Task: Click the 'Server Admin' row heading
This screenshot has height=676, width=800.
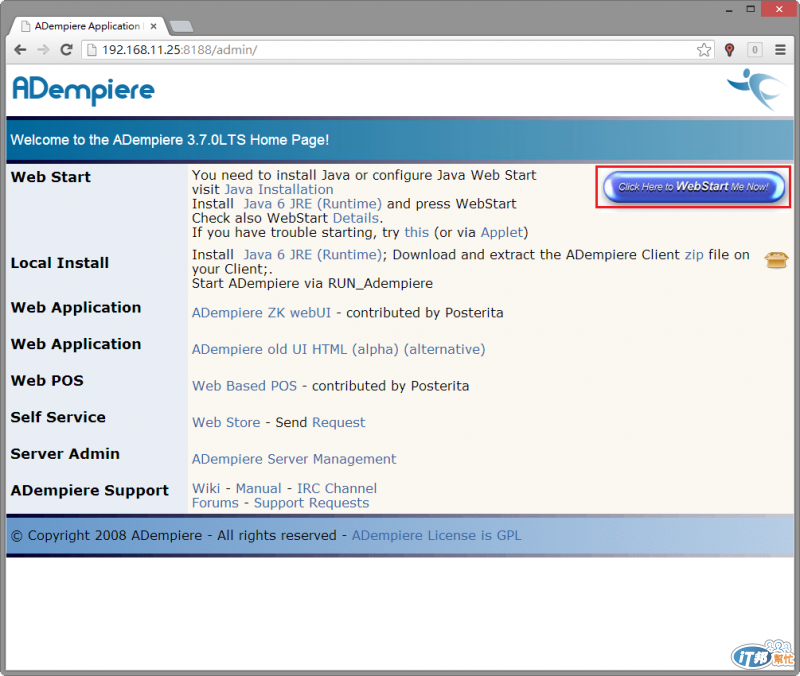Action: 65,454
